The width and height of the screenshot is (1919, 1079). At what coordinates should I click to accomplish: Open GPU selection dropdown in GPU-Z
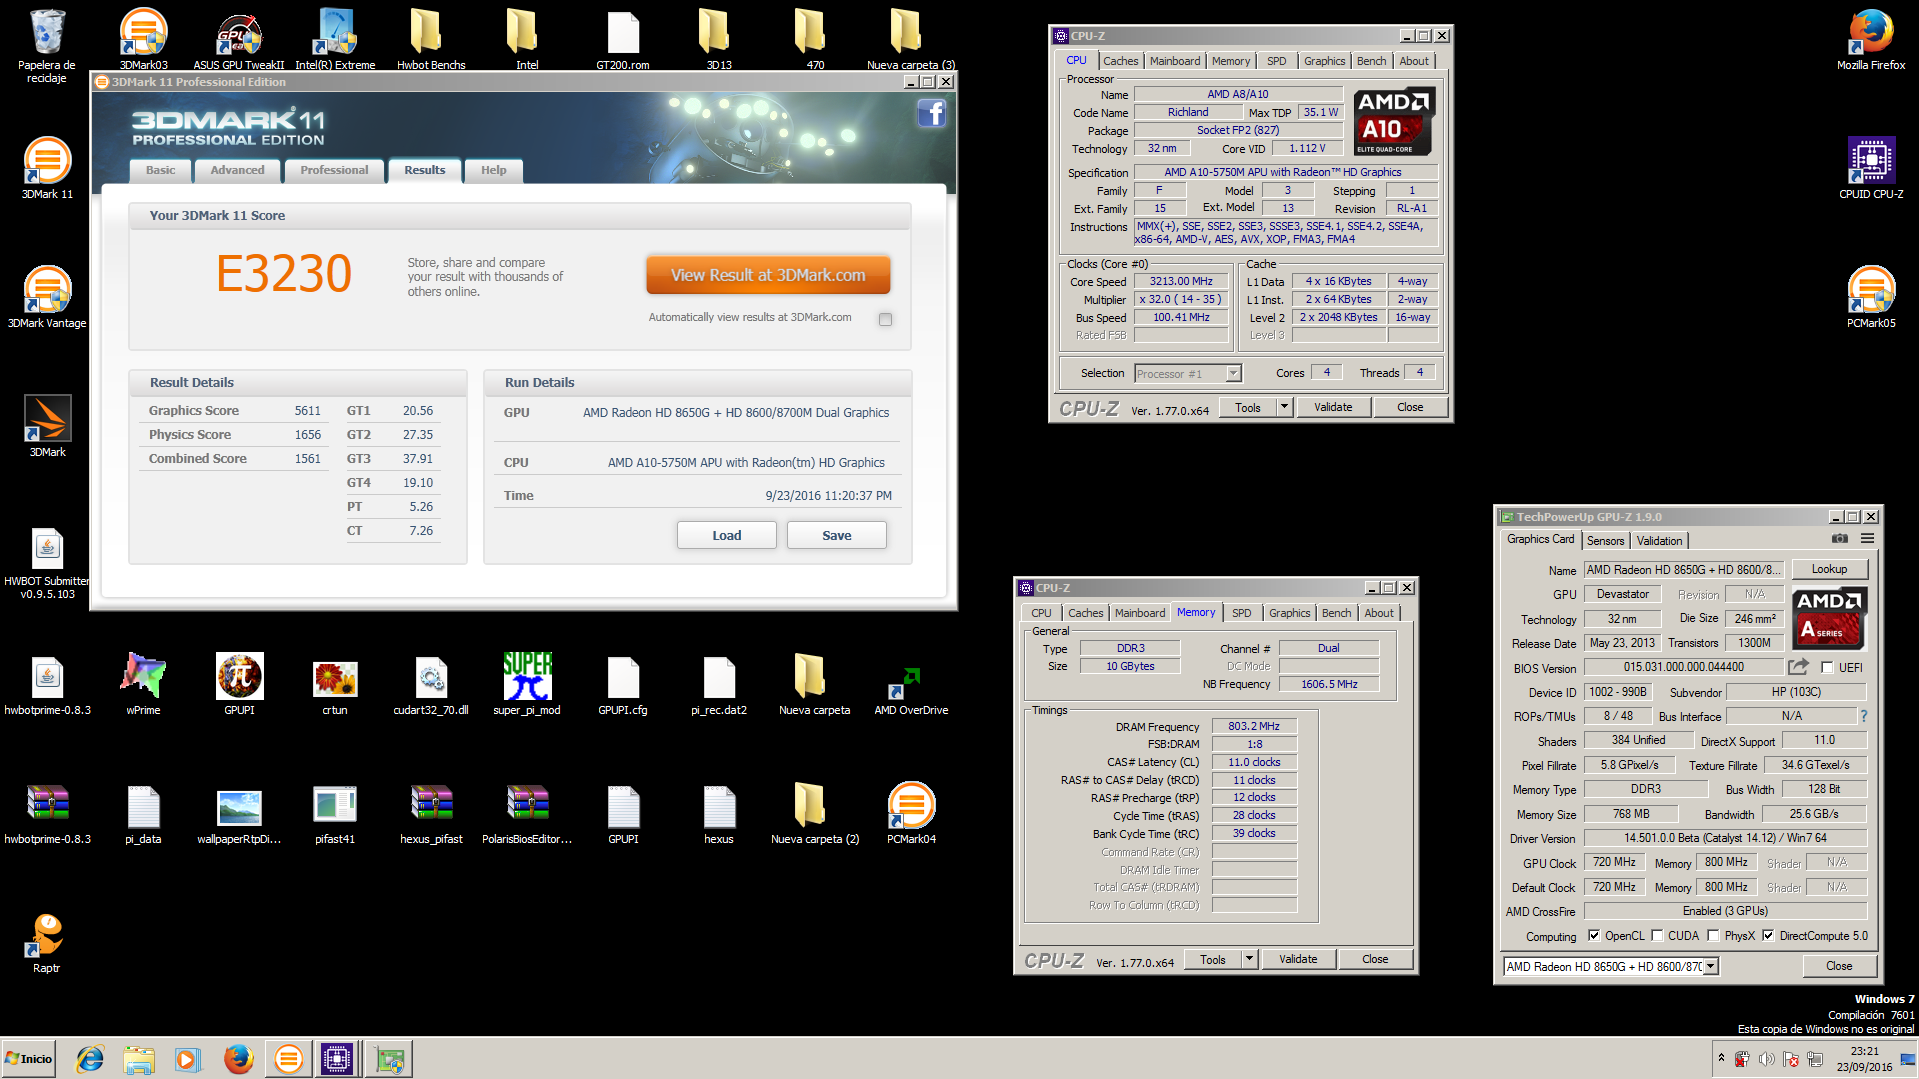1711,966
